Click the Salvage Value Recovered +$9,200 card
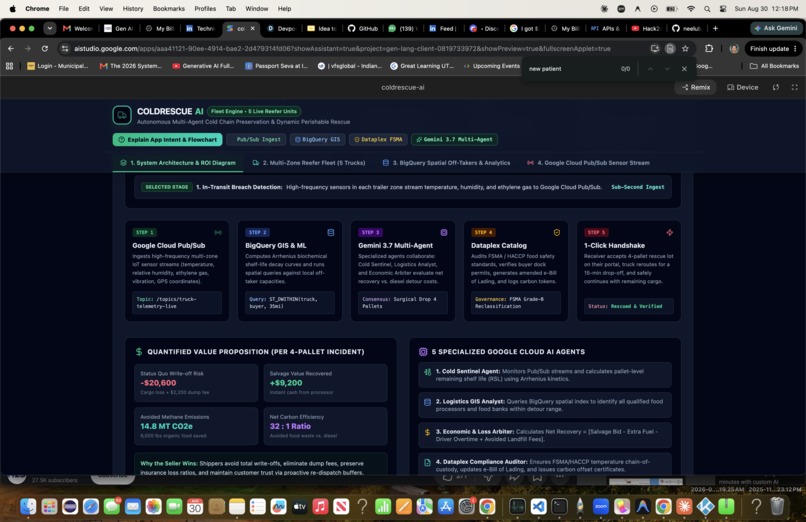The width and height of the screenshot is (806, 522). 325,383
